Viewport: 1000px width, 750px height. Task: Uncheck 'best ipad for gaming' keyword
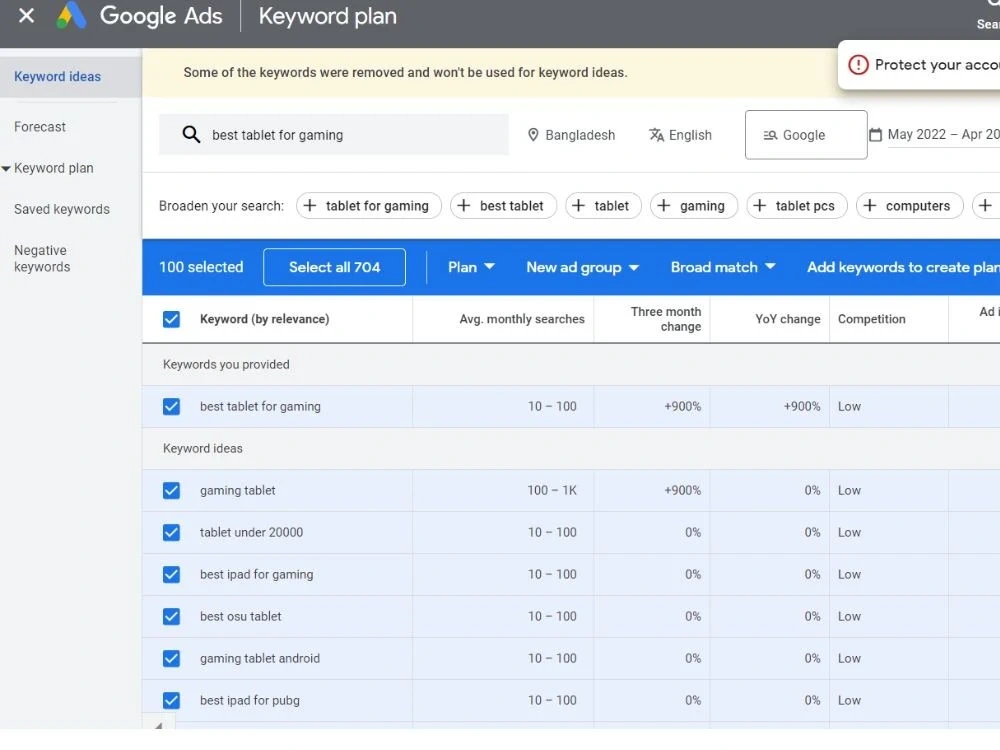point(171,575)
